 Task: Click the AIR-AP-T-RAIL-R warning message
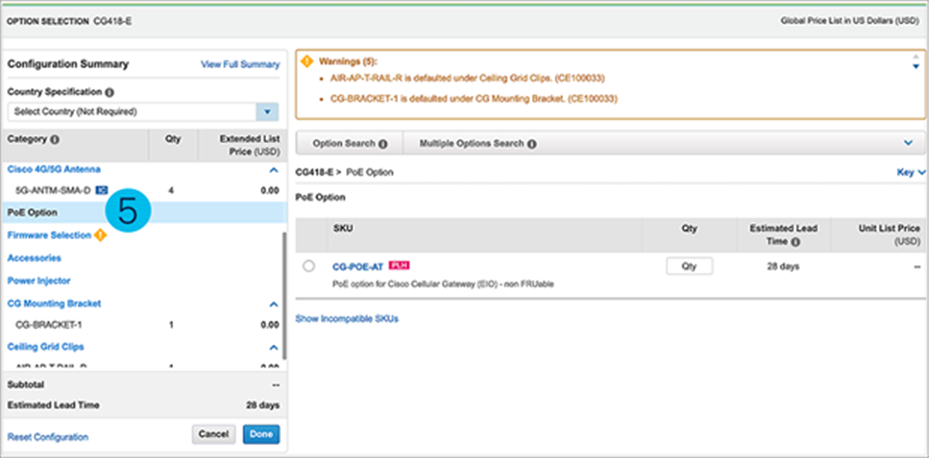(467, 78)
